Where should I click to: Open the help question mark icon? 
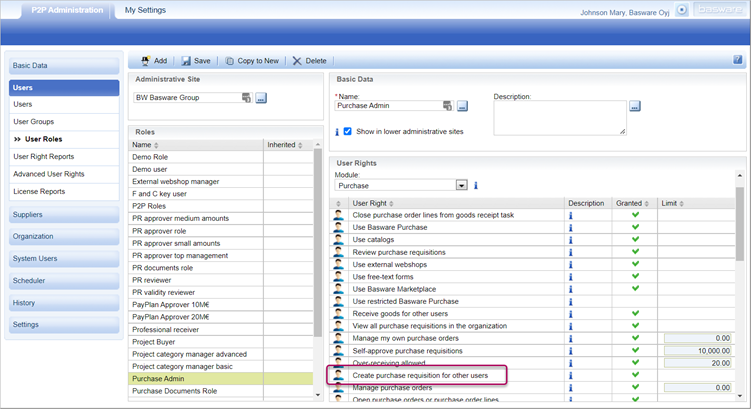point(738,60)
